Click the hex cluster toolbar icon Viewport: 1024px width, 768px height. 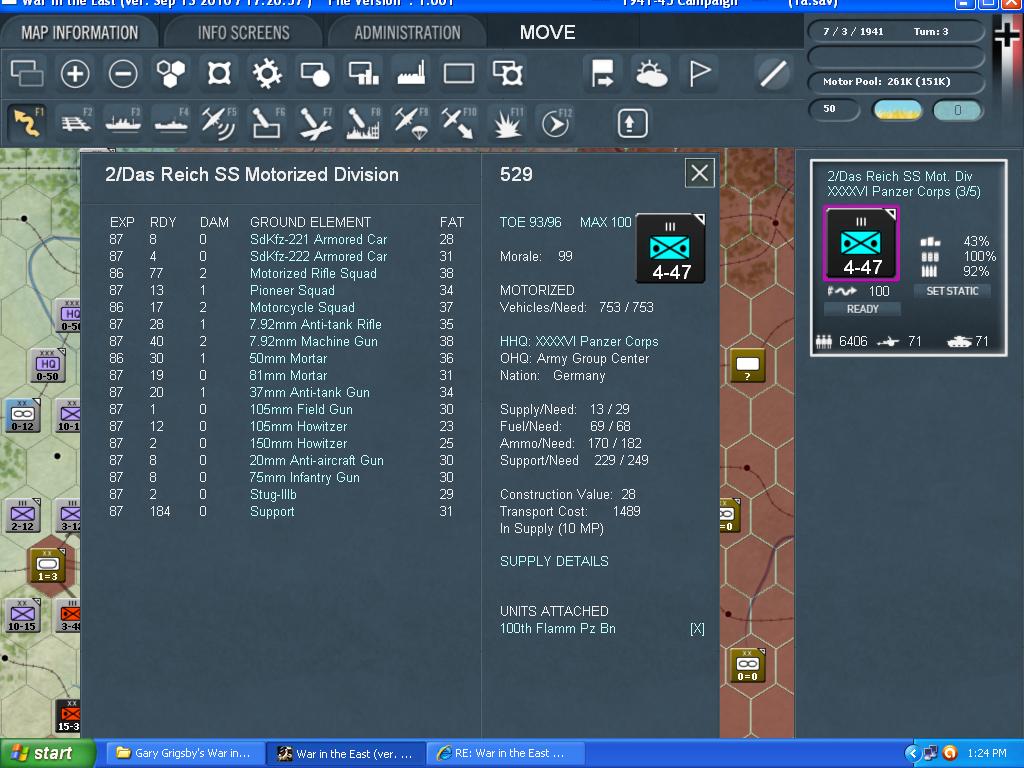coord(171,73)
